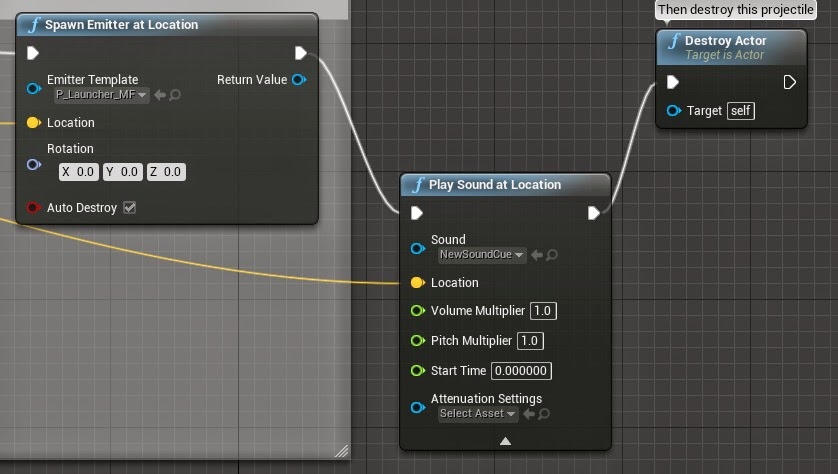Viewport: 838px width, 474px height.
Task: Click 'Target is Actor' subtitle text
Action: (x=725, y=55)
